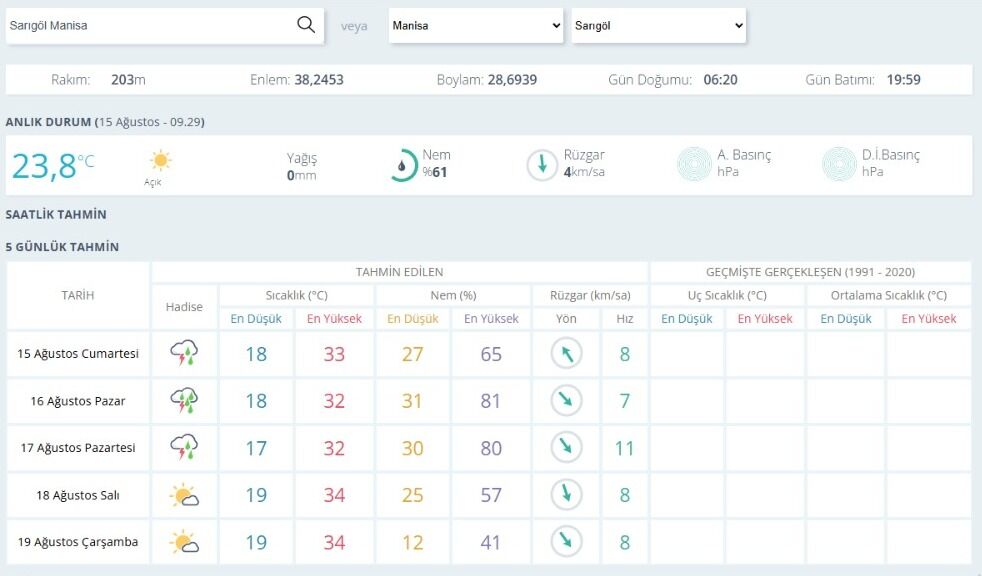Click the sunny Açık weather icon
The image size is (982, 576).
[x=160, y=160]
